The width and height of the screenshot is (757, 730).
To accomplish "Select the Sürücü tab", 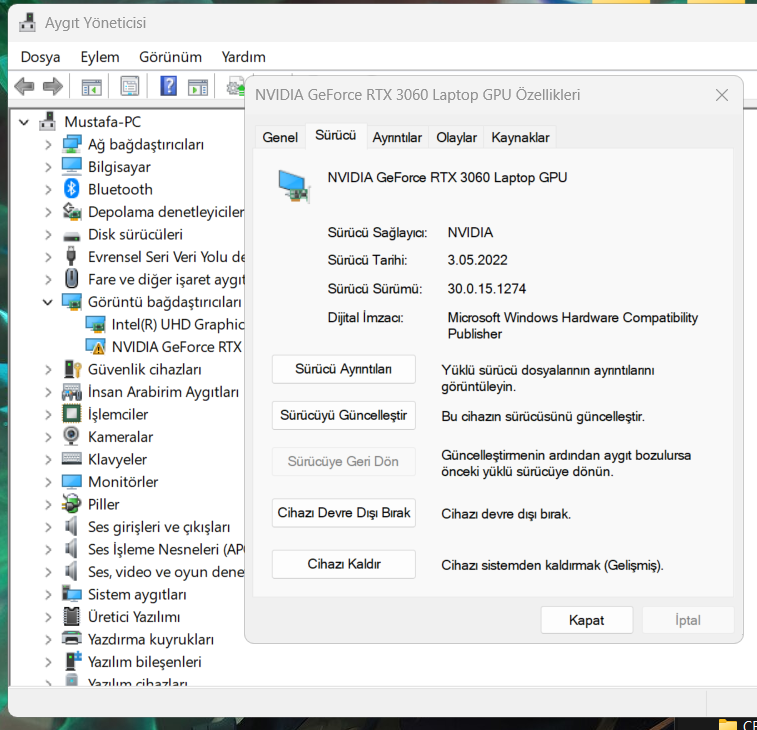I will click(336, 135).
